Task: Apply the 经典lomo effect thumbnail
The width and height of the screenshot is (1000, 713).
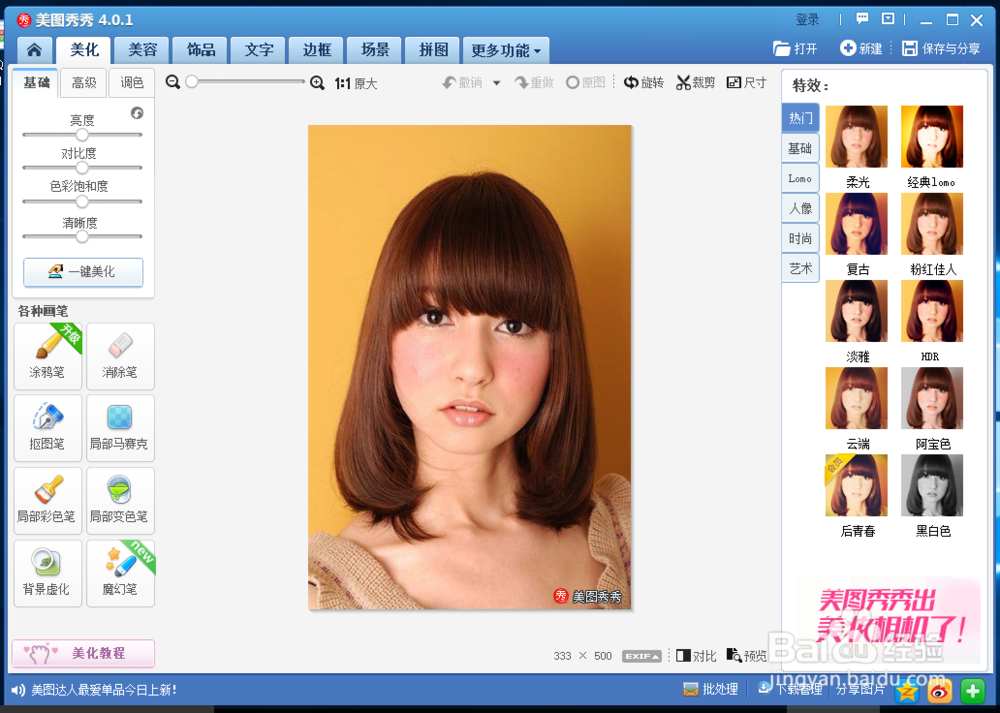Action: [x=932, y=137]
